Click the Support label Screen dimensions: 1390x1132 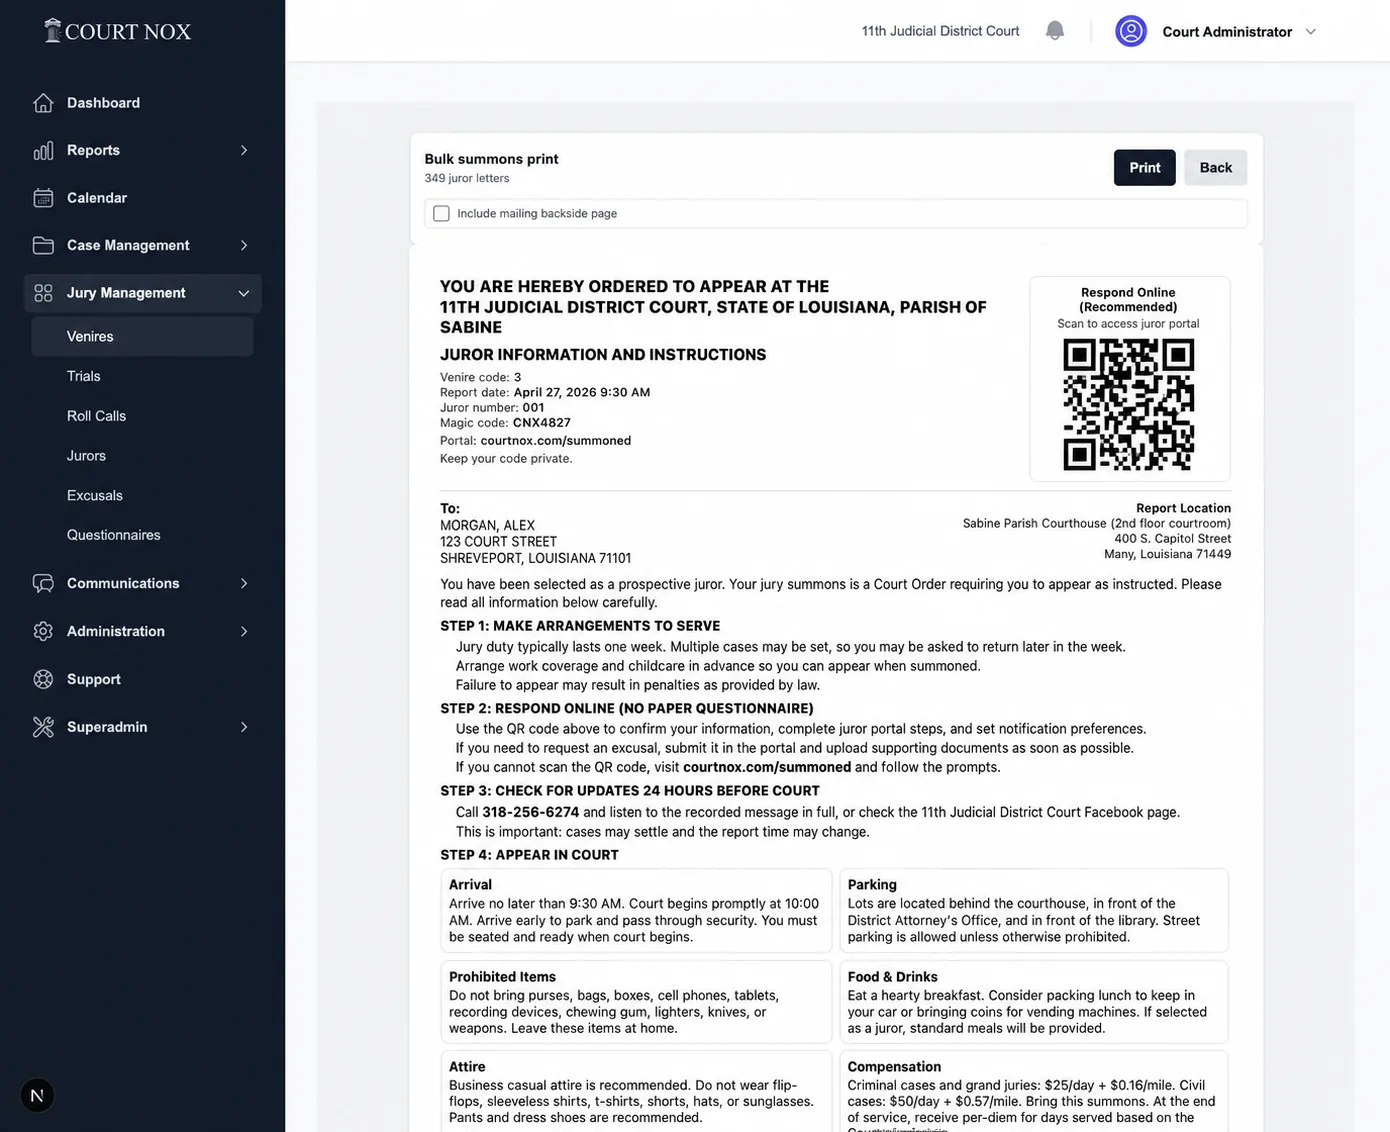click(x=94, y=679)
